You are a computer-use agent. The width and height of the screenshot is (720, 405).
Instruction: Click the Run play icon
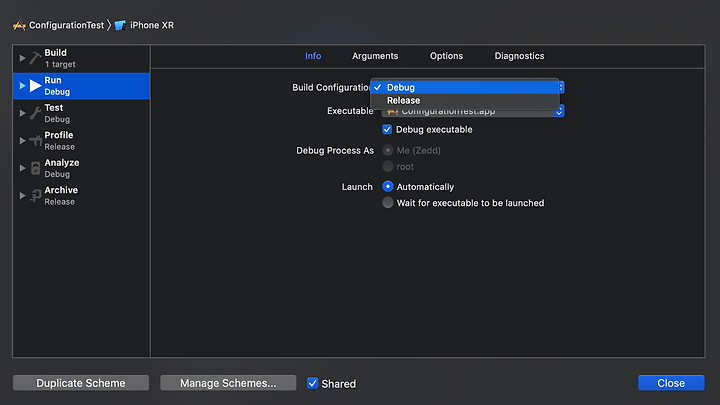coord(35,85)
